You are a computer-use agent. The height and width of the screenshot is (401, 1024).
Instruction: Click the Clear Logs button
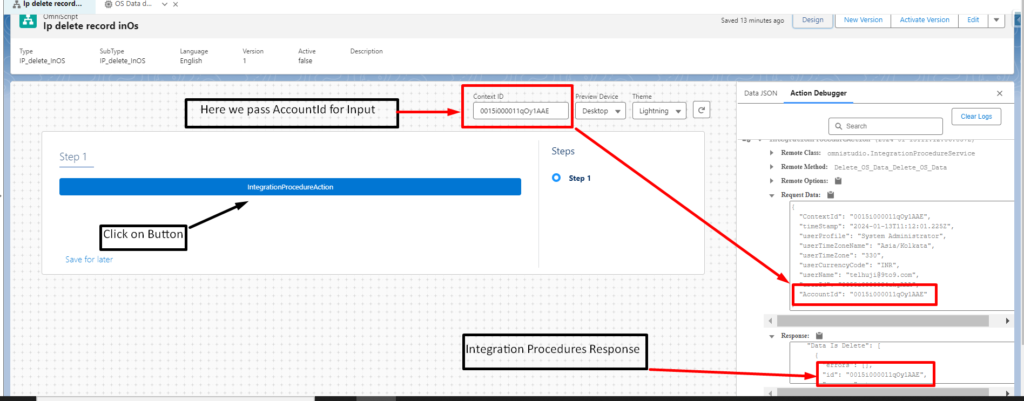[976, 116]
